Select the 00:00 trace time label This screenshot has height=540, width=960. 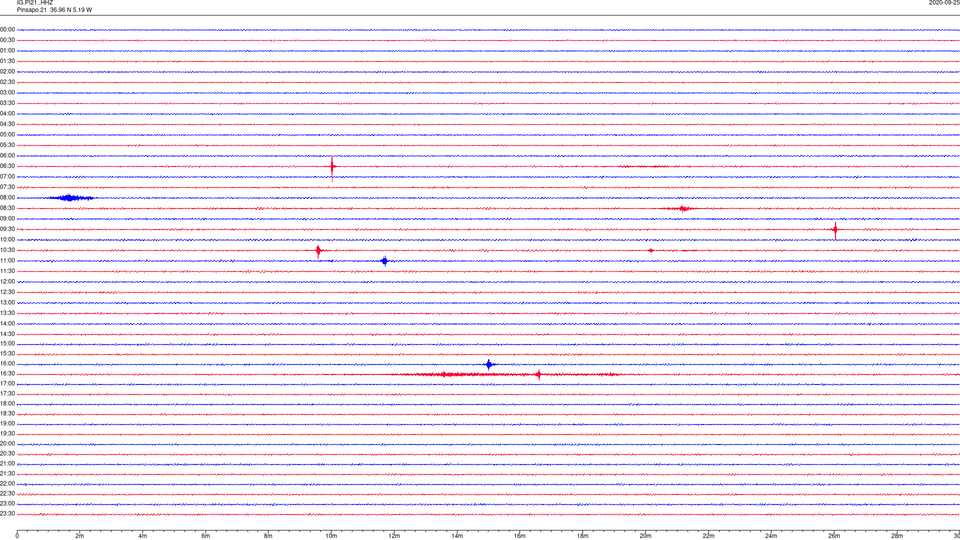7,29
